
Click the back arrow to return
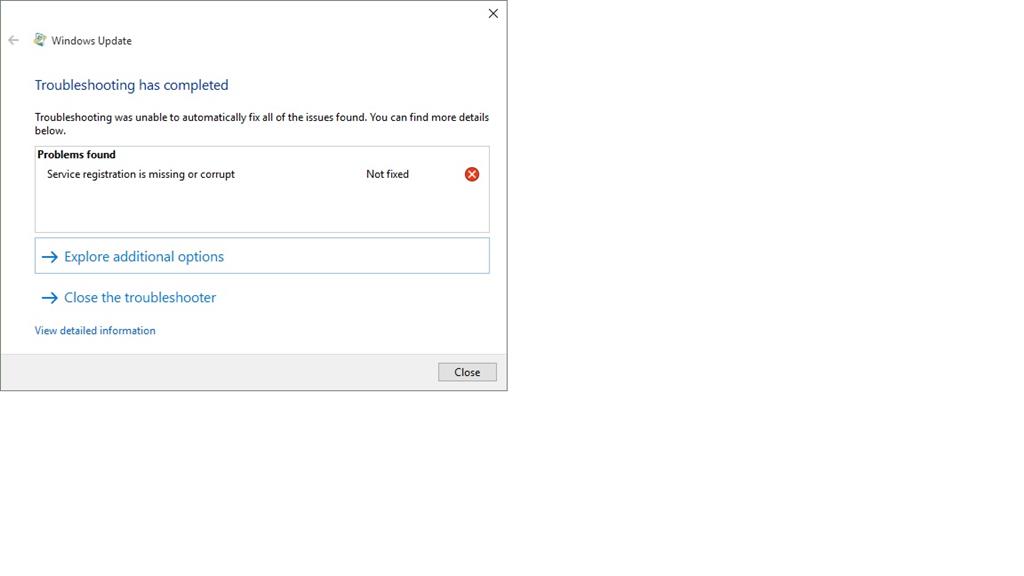[13, 39]
